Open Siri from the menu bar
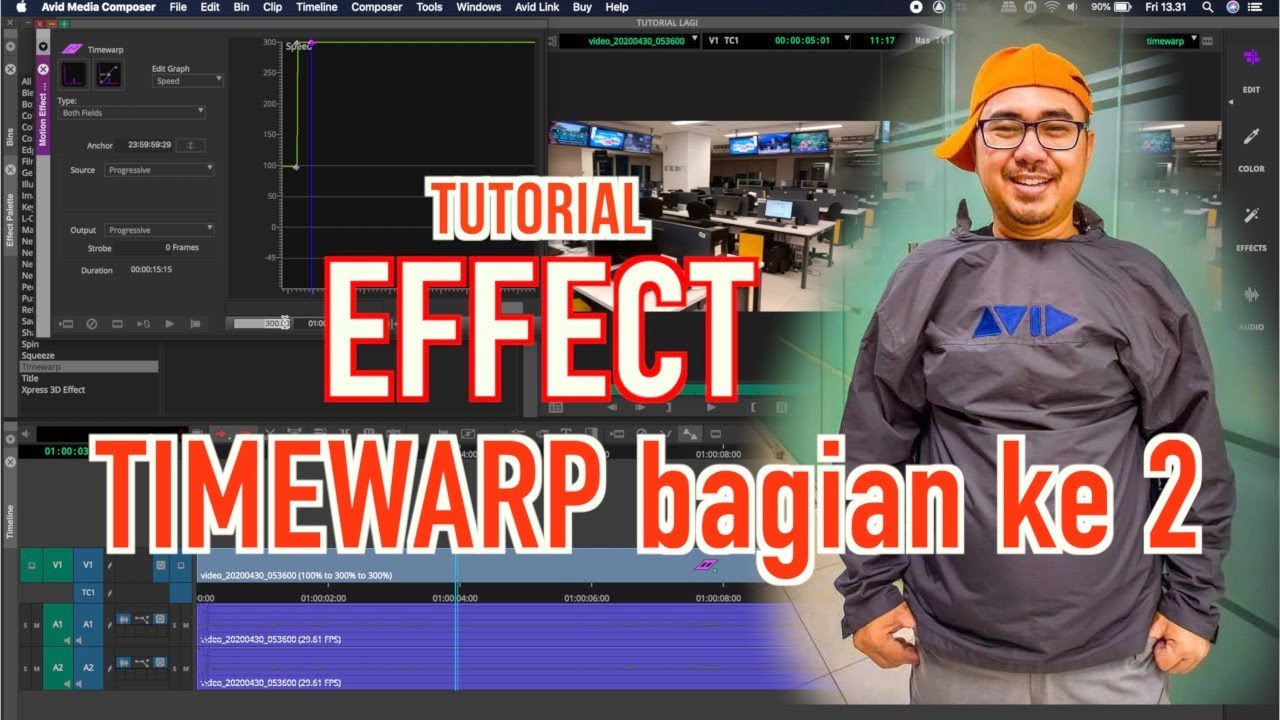This screenshot has width=1280, height=720. pyautogui.click(x=1232, y=7)
